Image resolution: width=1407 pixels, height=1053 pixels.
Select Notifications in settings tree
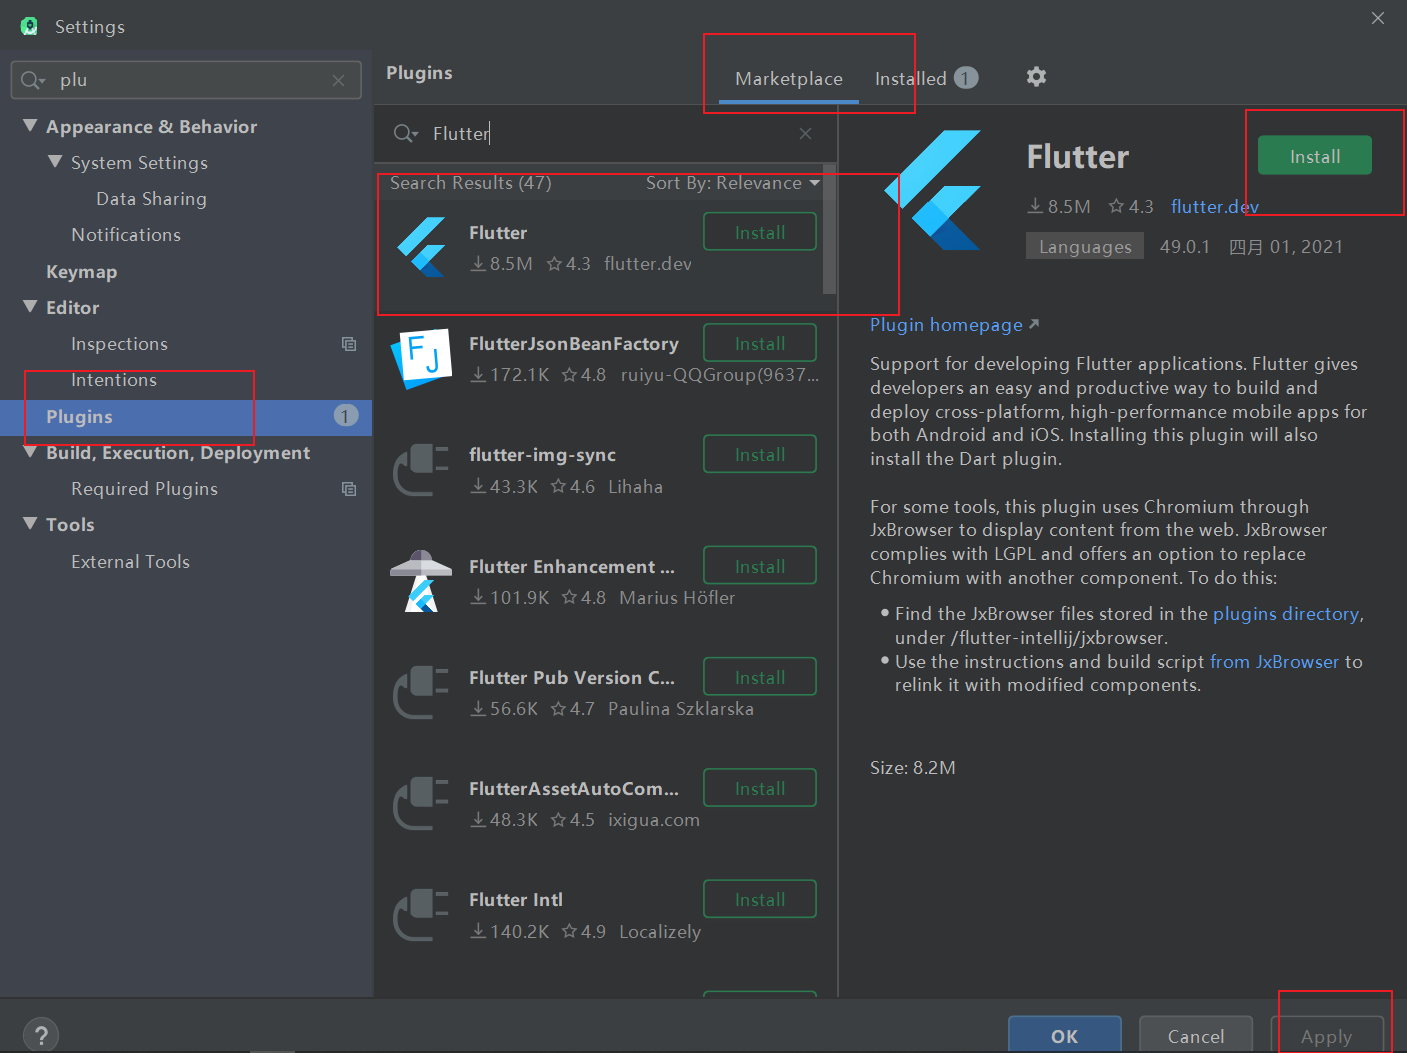pos(126,235)
